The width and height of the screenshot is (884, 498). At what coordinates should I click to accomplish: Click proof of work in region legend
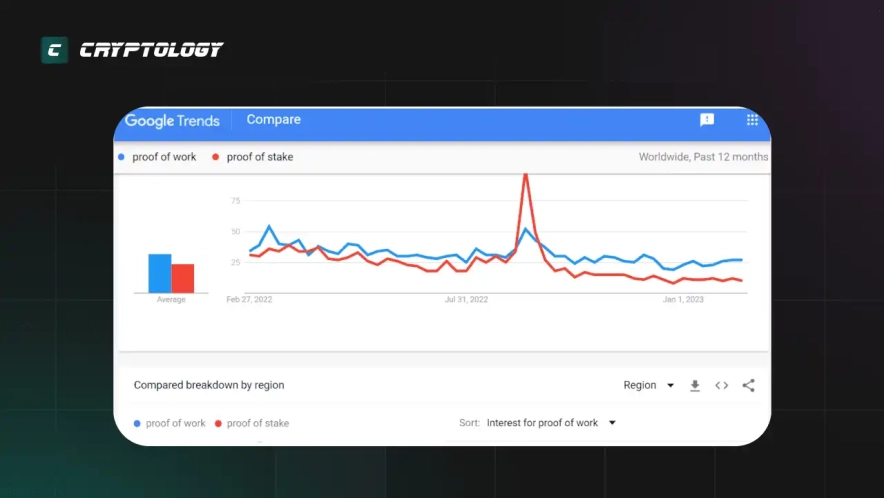(x=175, y=423)
